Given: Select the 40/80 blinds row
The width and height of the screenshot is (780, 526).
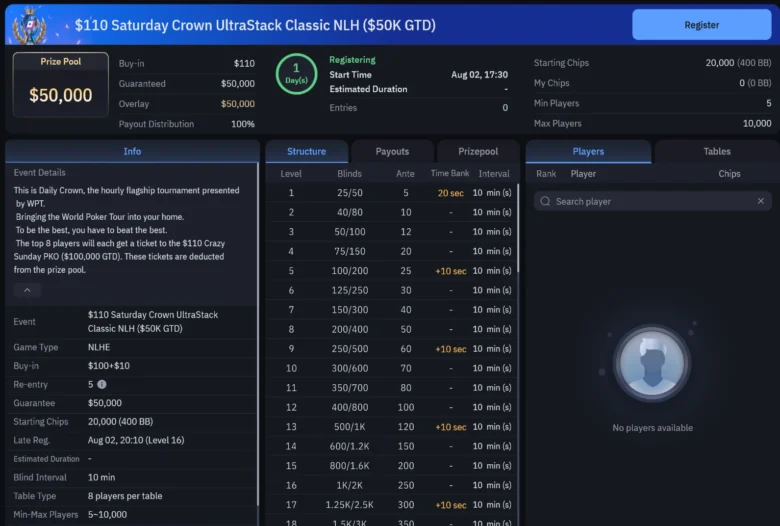Looking at the screenshot, I should coord(391,212).
